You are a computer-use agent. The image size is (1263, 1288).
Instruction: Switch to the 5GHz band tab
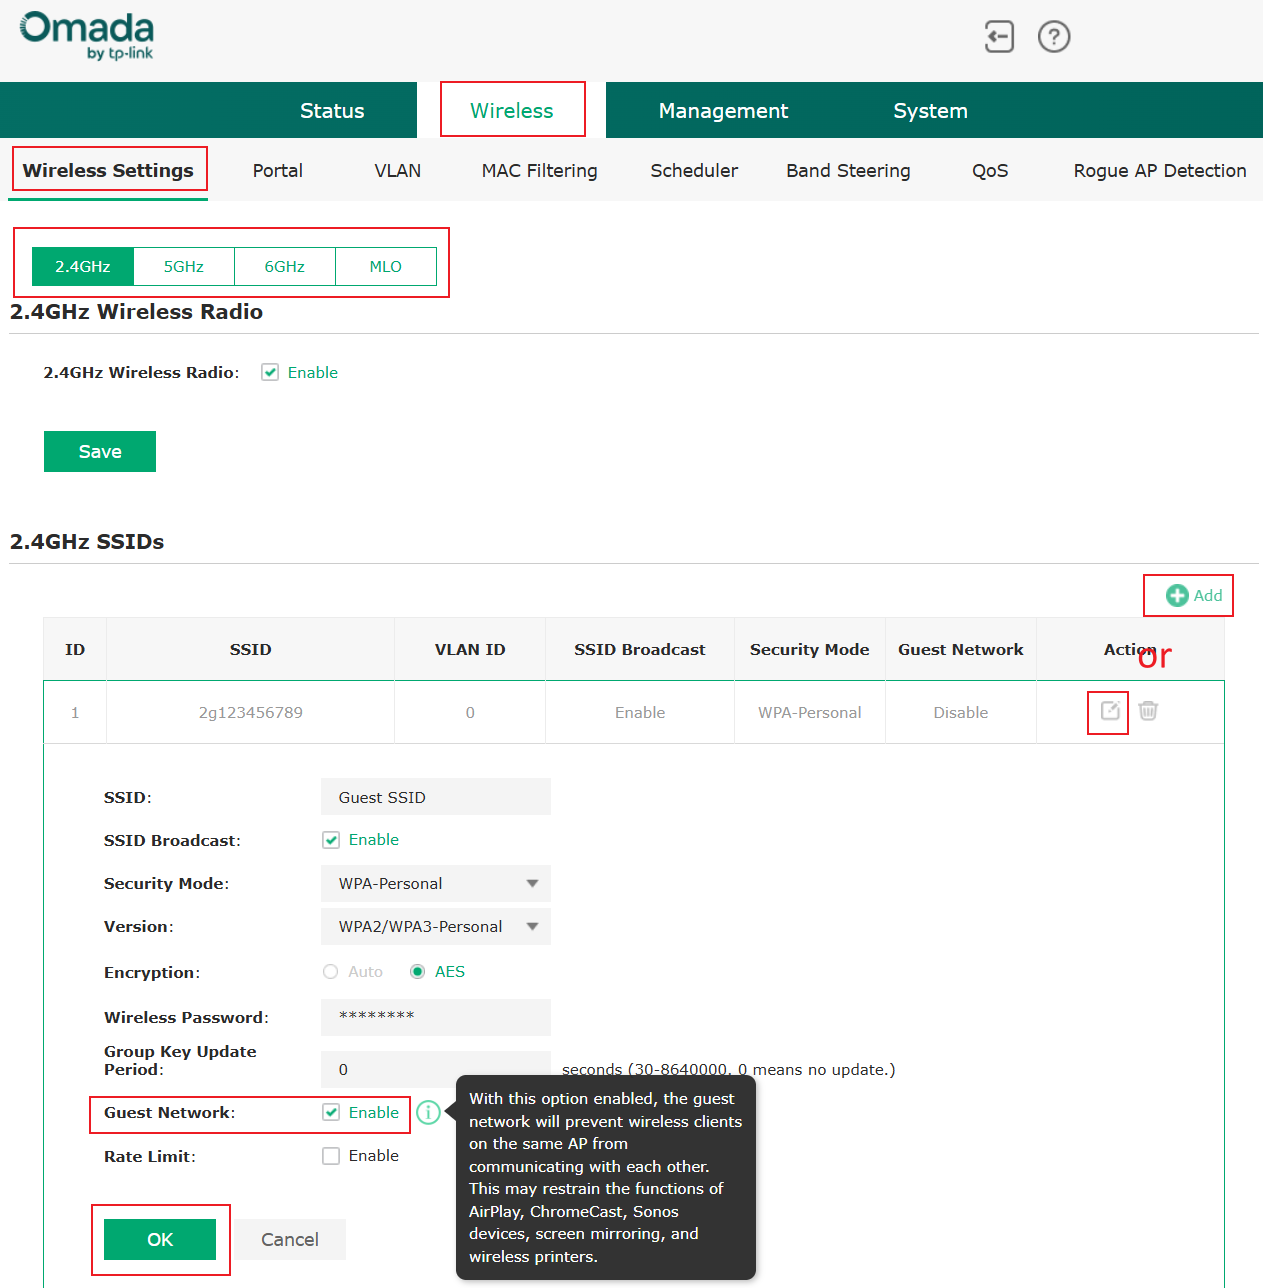pos(183,266)
